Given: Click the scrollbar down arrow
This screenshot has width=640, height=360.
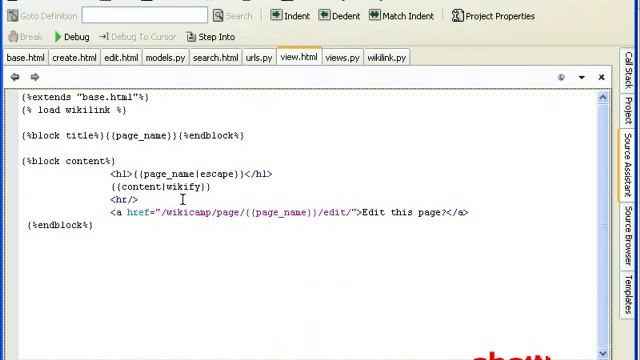Looking at the screenshot, I should coord(603,353).
